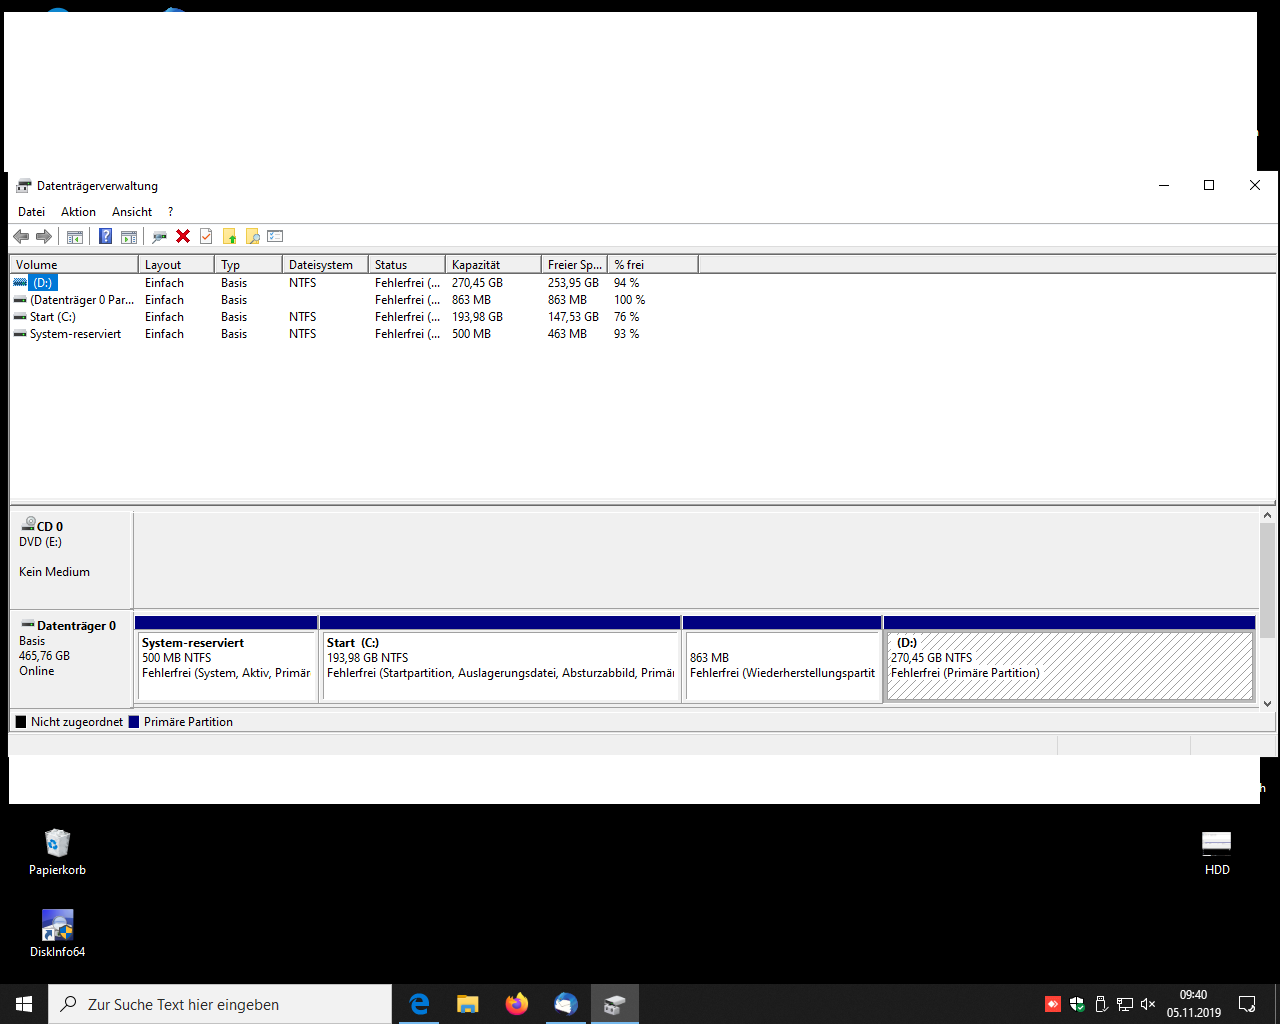Screen dimensions: 1280x1024
Task: Click the Datenträger 0 disk label panel
Action: 71,658
